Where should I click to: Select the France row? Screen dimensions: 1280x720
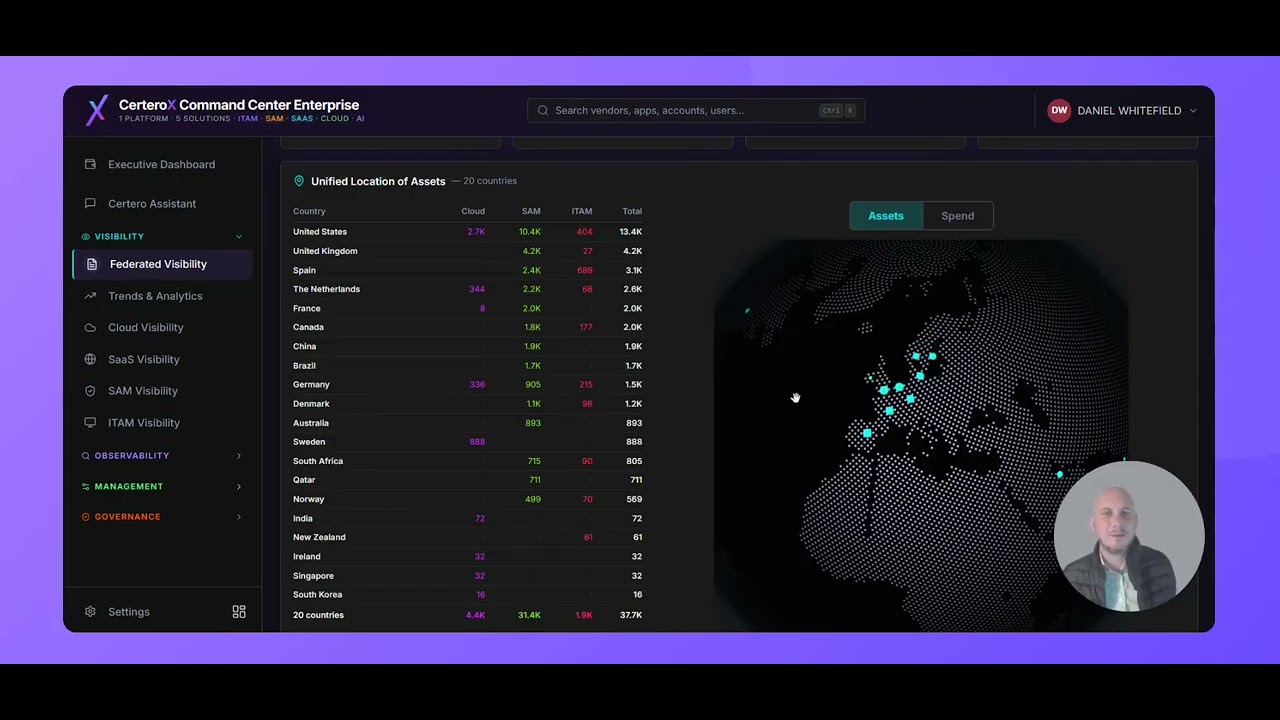pyautogui.click(x=467, y=308)
